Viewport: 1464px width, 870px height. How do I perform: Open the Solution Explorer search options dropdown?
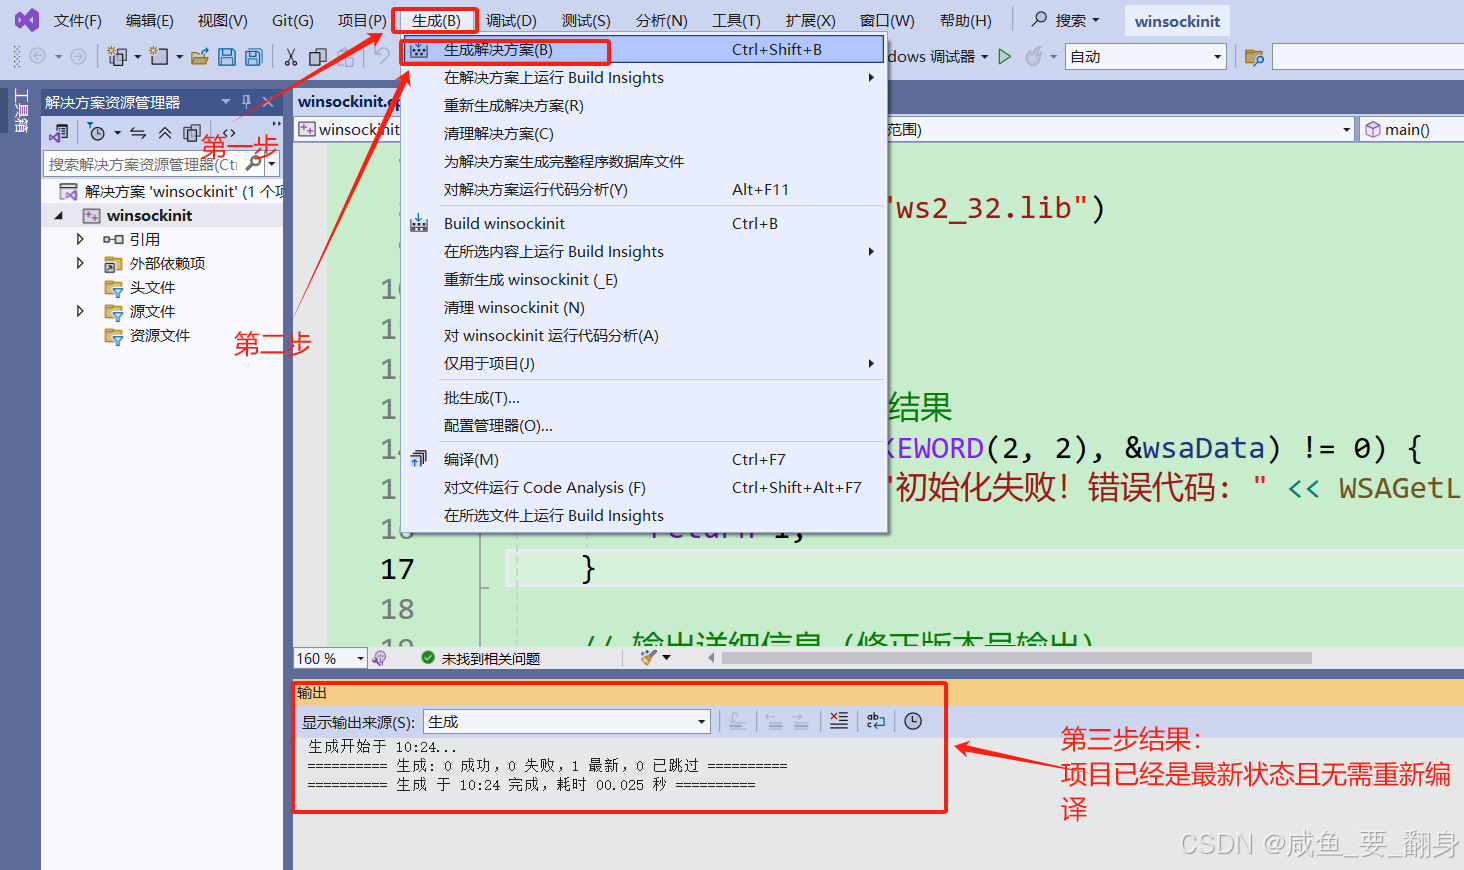(x=271, y=163)
